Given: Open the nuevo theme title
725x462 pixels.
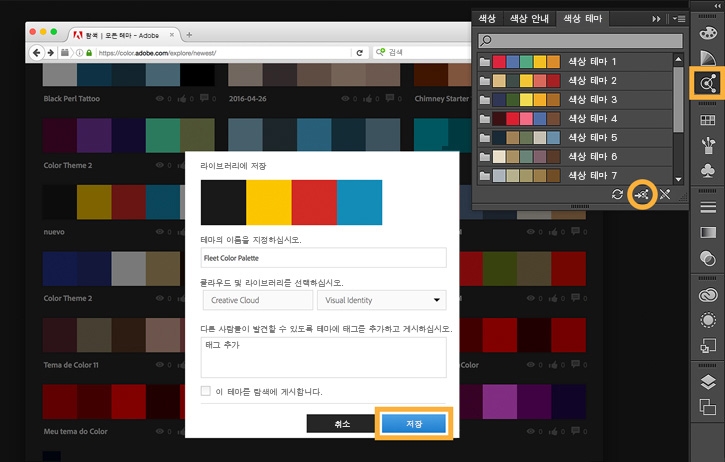Looking at the screenshot, I should 54,232.
